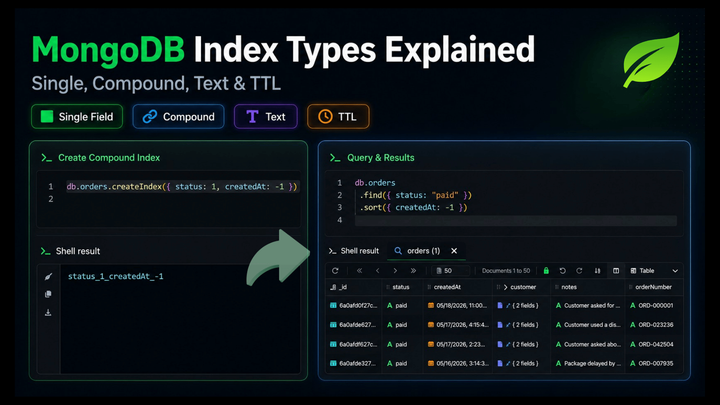Image resolution: width=720 pixels, height=405 pixels.
Task: Click the createIndex code on line 1
Action: (182, 186)
